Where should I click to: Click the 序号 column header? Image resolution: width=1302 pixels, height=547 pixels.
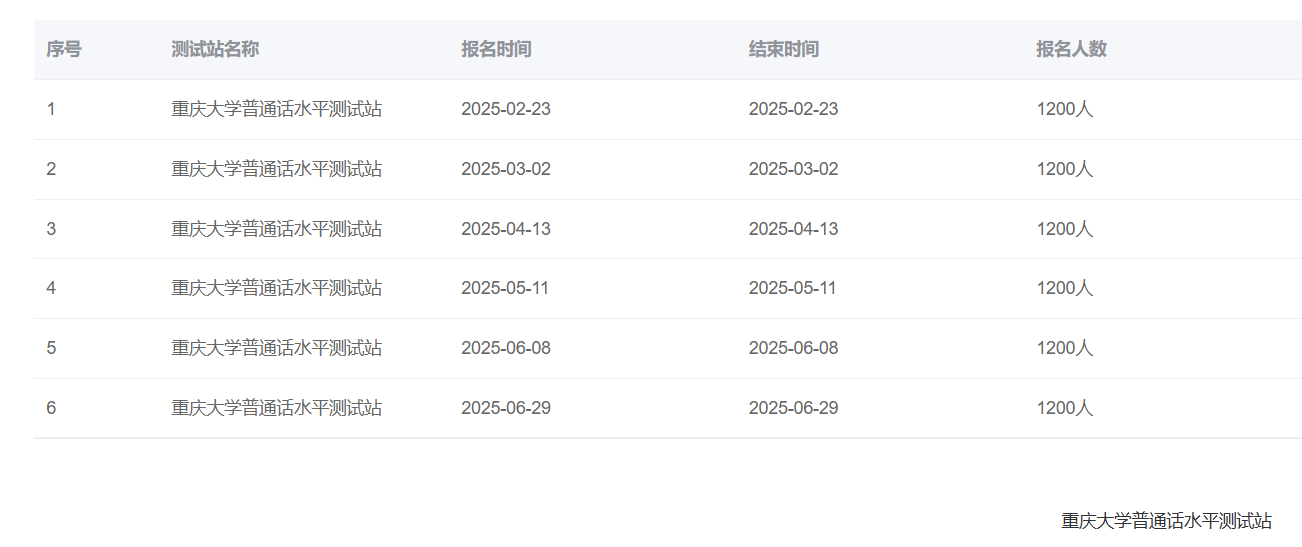pos(64,49)
